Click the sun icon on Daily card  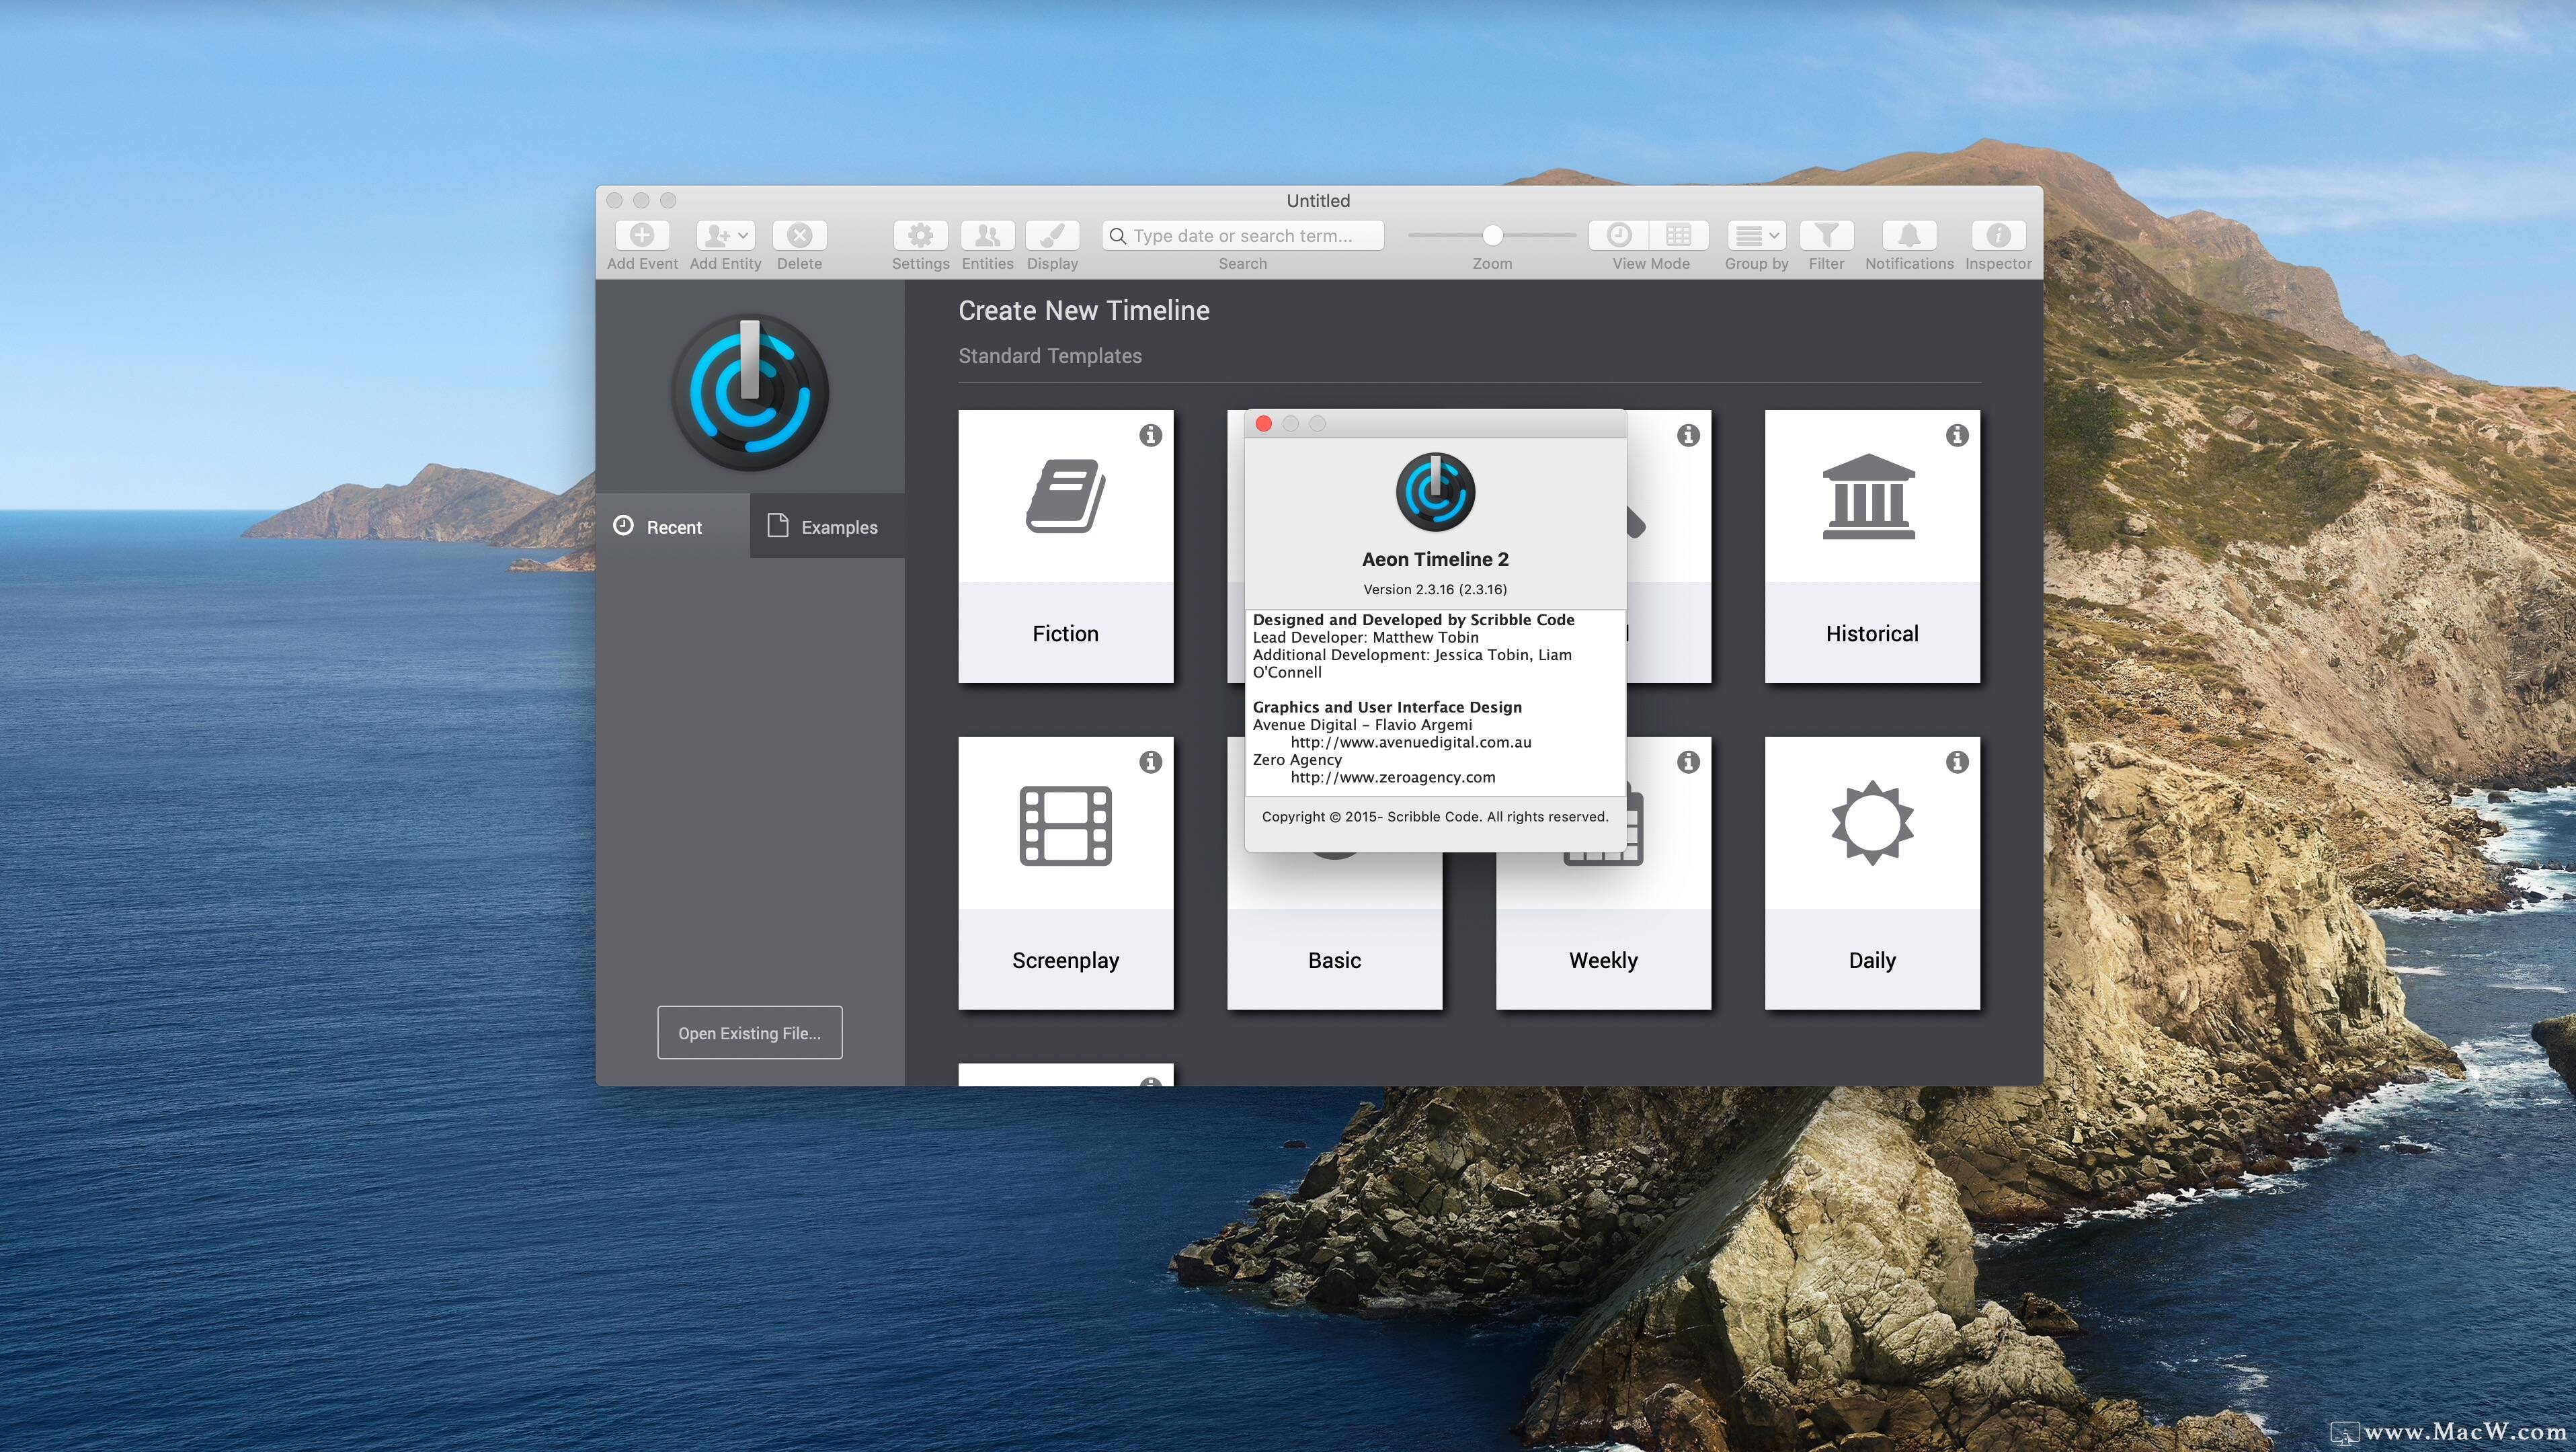click(x=1872, y=823)
